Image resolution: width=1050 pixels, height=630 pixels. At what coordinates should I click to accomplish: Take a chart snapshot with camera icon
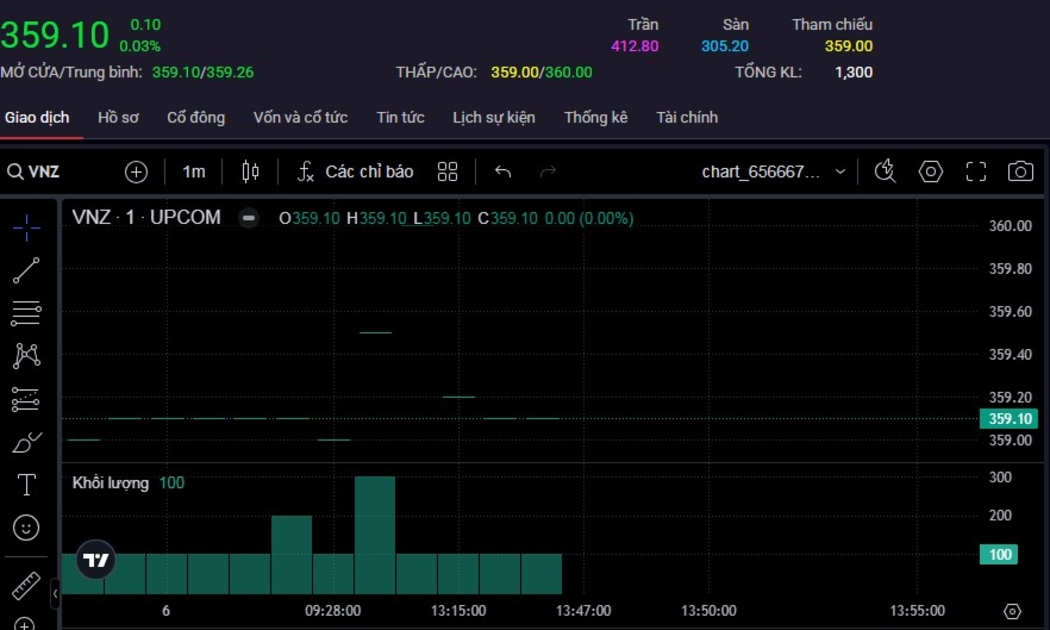(x=1020, y=172)
